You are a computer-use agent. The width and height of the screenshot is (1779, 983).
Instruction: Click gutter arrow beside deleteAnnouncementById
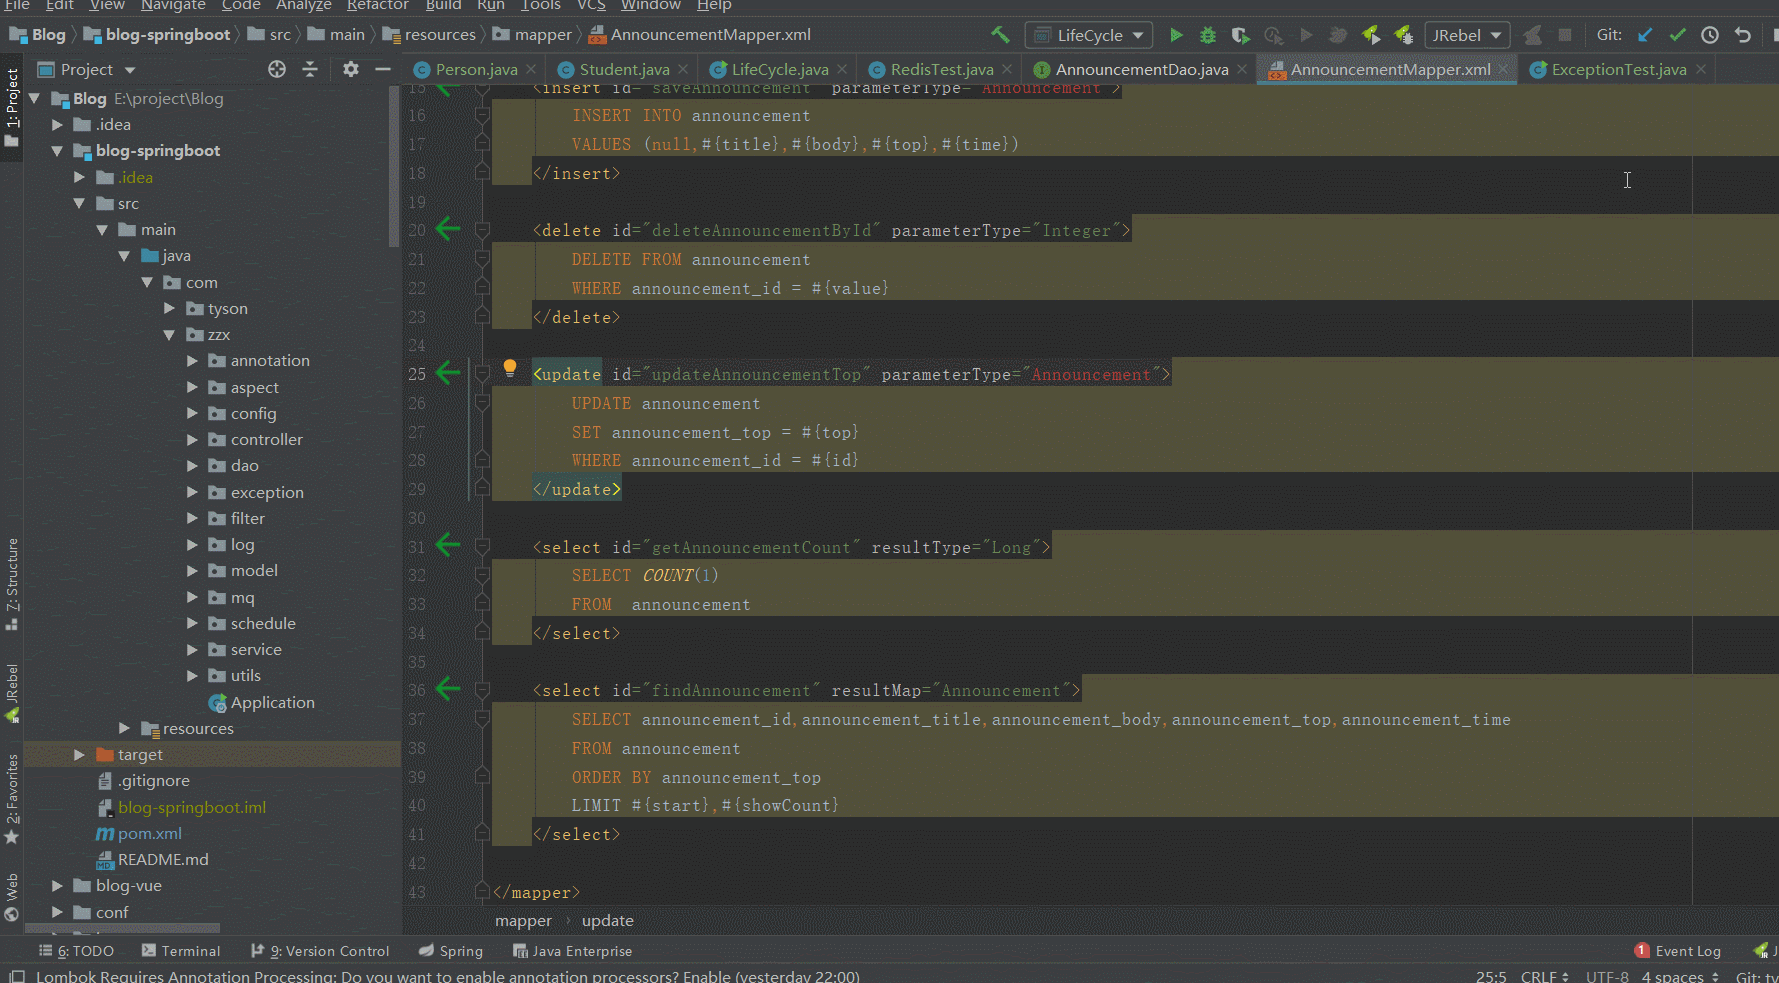coord(448,230)
